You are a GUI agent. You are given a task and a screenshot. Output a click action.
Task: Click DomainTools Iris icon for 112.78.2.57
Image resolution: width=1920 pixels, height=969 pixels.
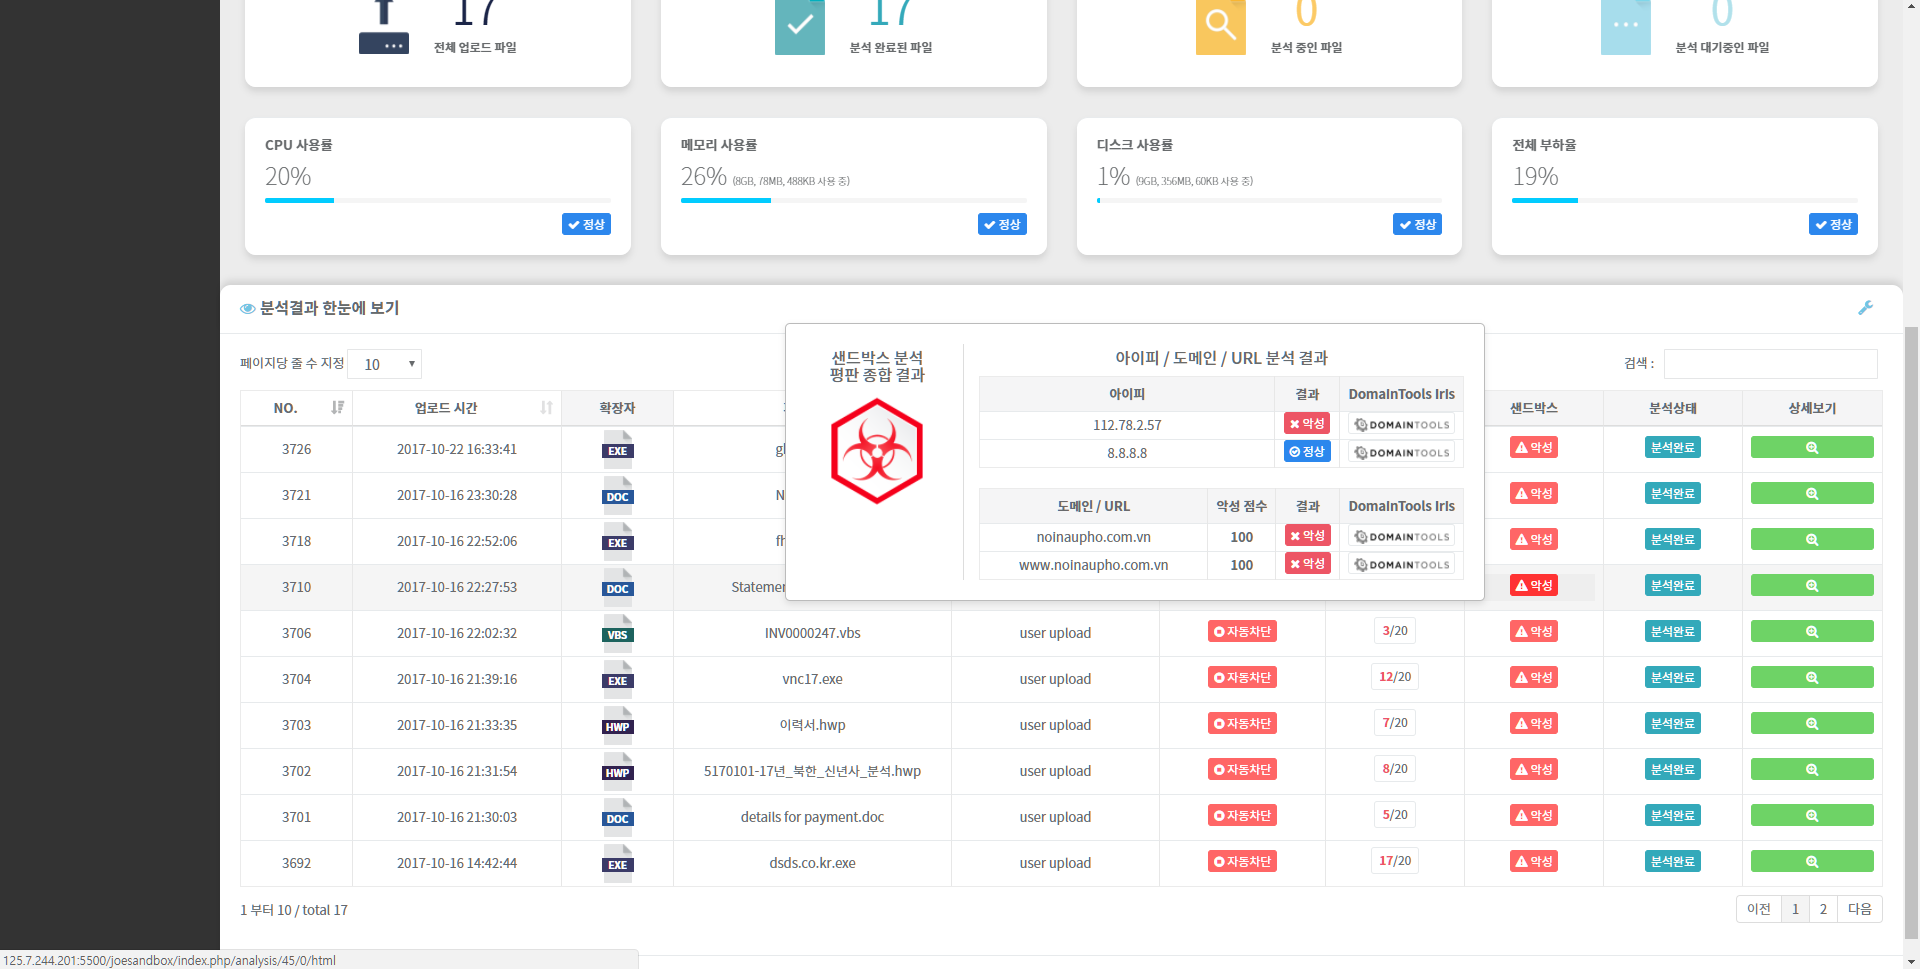click(x=1401, y=425)
